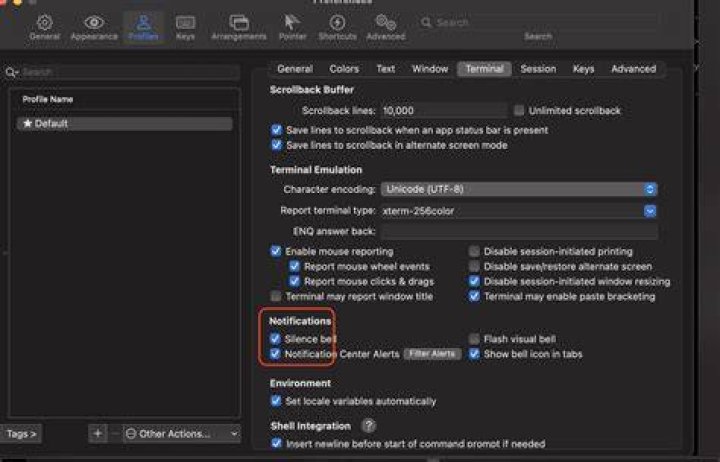
Task: Select the Profiles toolbar icon
Action: tap(143, 27)
